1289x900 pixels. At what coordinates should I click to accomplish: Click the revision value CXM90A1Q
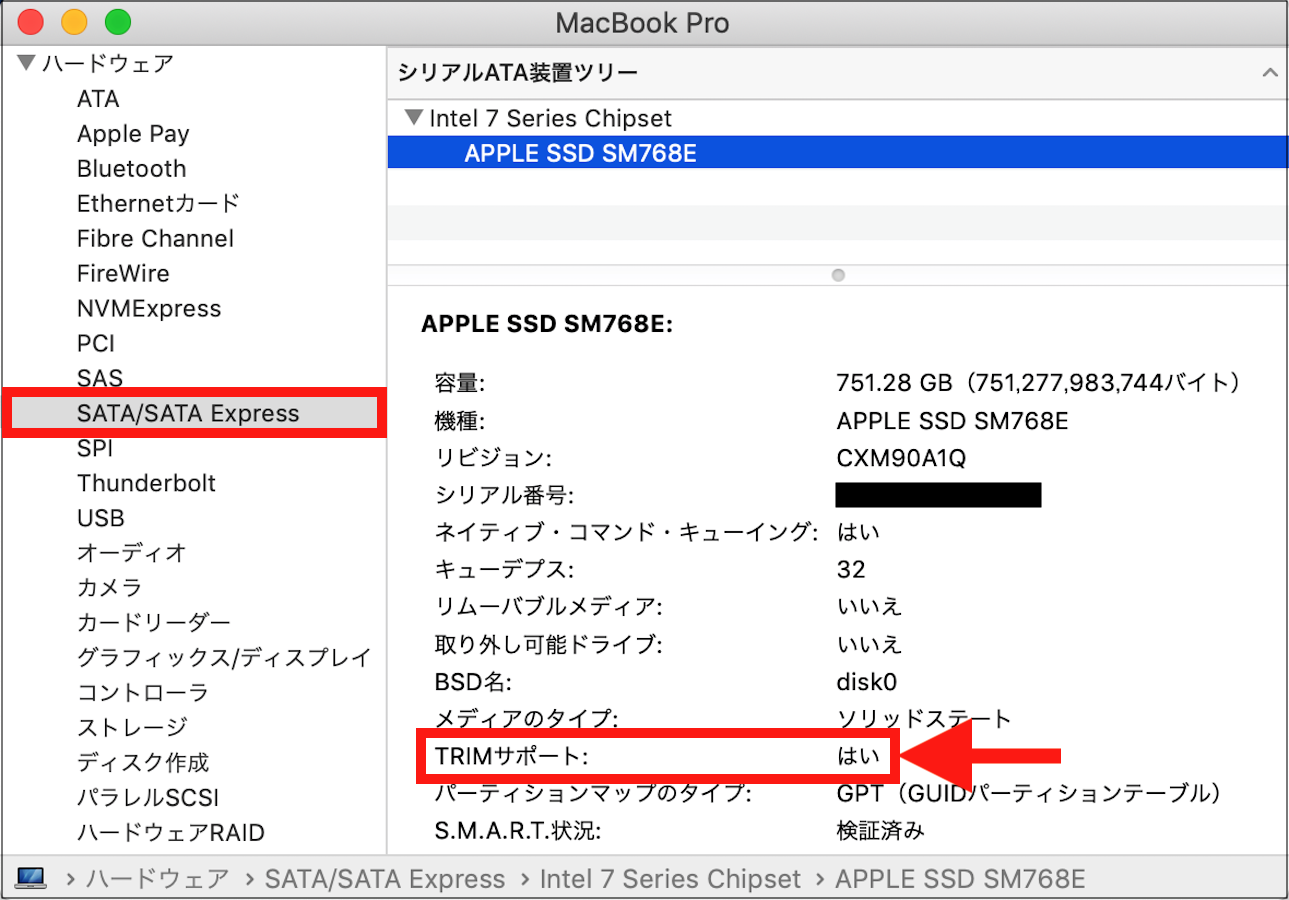tap(902, 459)
